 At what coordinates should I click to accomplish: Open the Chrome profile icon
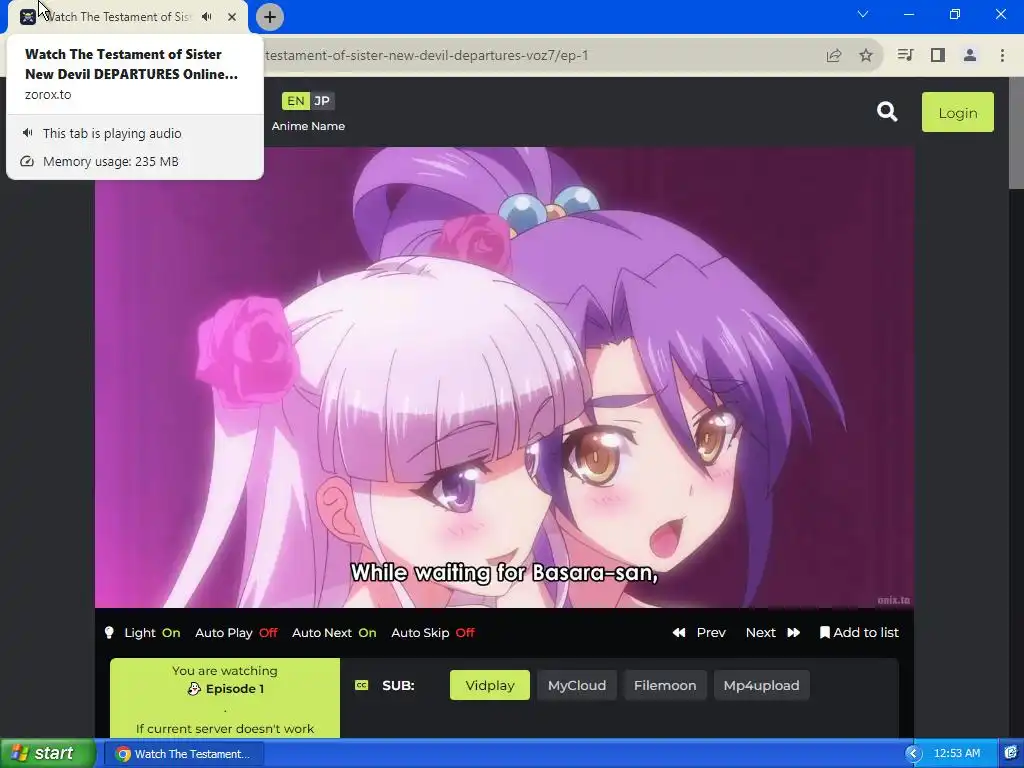pyautogui.click(x=970, y=56)
